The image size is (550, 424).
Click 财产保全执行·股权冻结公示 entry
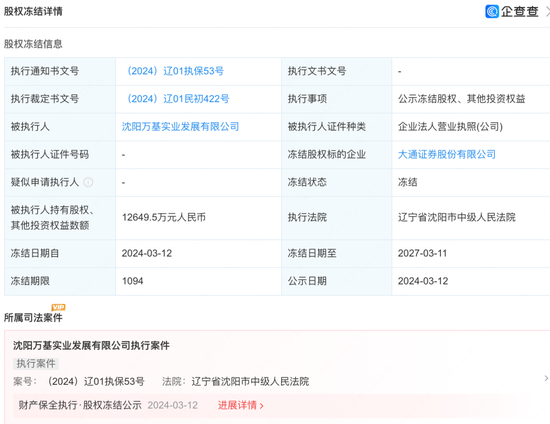80,405
